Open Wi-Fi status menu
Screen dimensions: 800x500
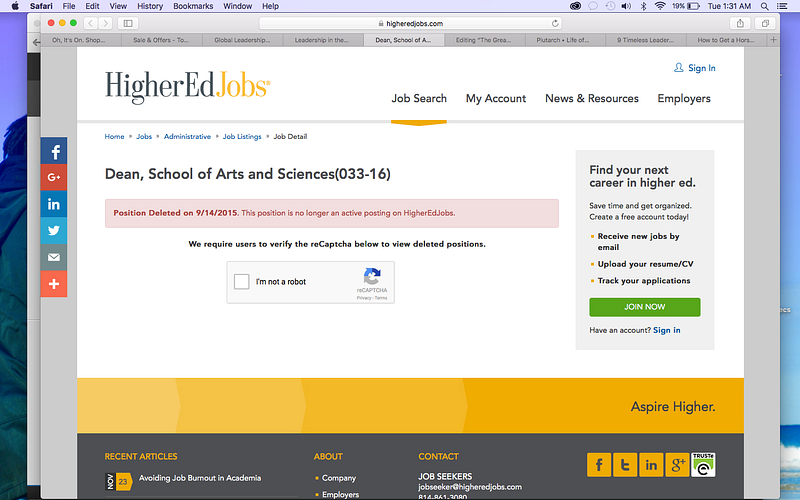click(660, 6)
